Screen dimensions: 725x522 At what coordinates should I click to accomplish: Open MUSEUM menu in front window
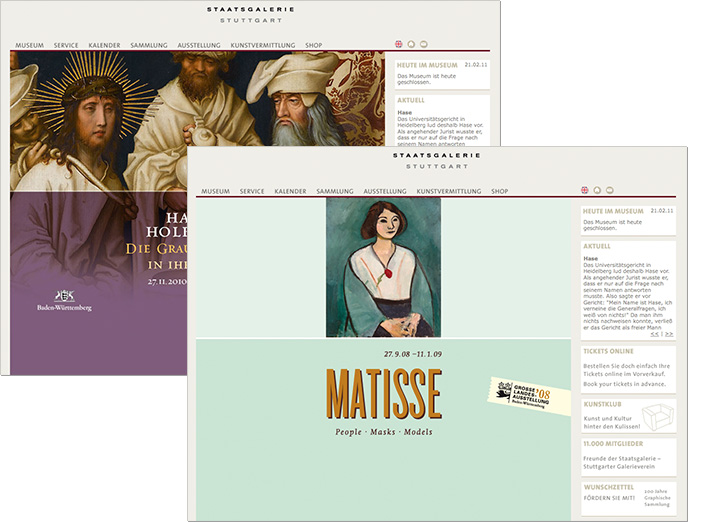pos(215,191)
